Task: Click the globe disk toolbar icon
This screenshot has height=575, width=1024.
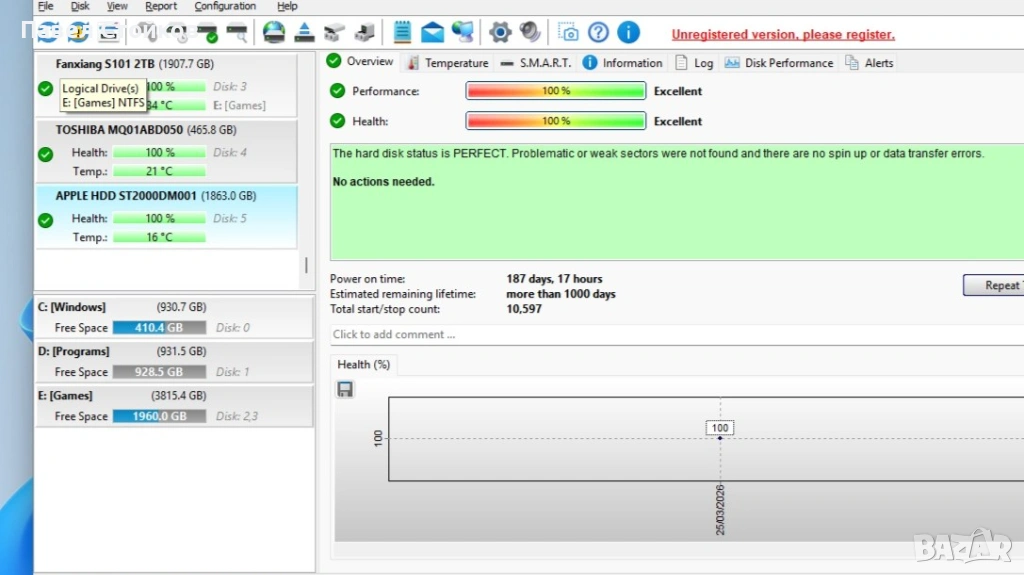Action: [273, 33]
